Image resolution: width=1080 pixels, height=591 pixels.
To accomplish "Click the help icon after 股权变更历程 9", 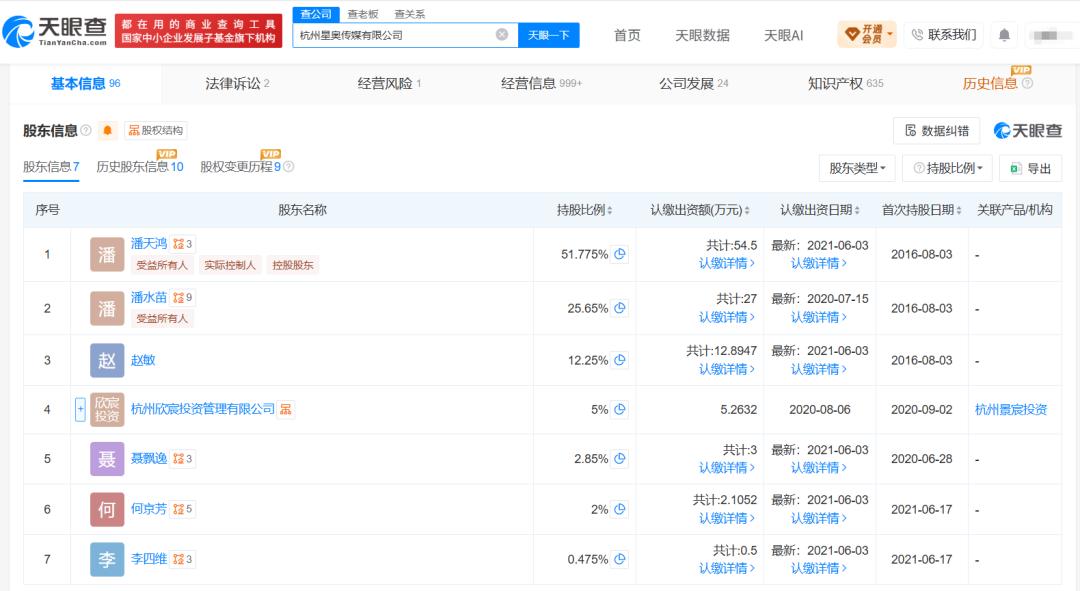I will click(x=289, y=167).
